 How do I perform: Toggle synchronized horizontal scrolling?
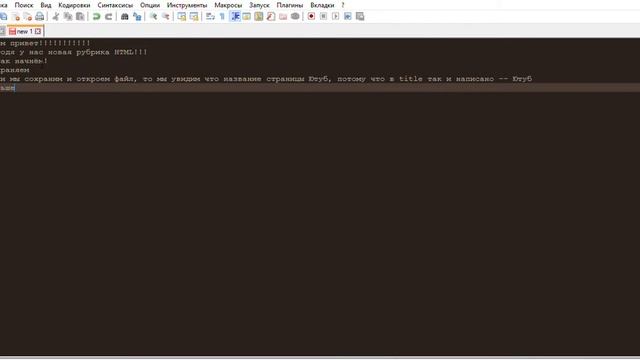(194, 16)
